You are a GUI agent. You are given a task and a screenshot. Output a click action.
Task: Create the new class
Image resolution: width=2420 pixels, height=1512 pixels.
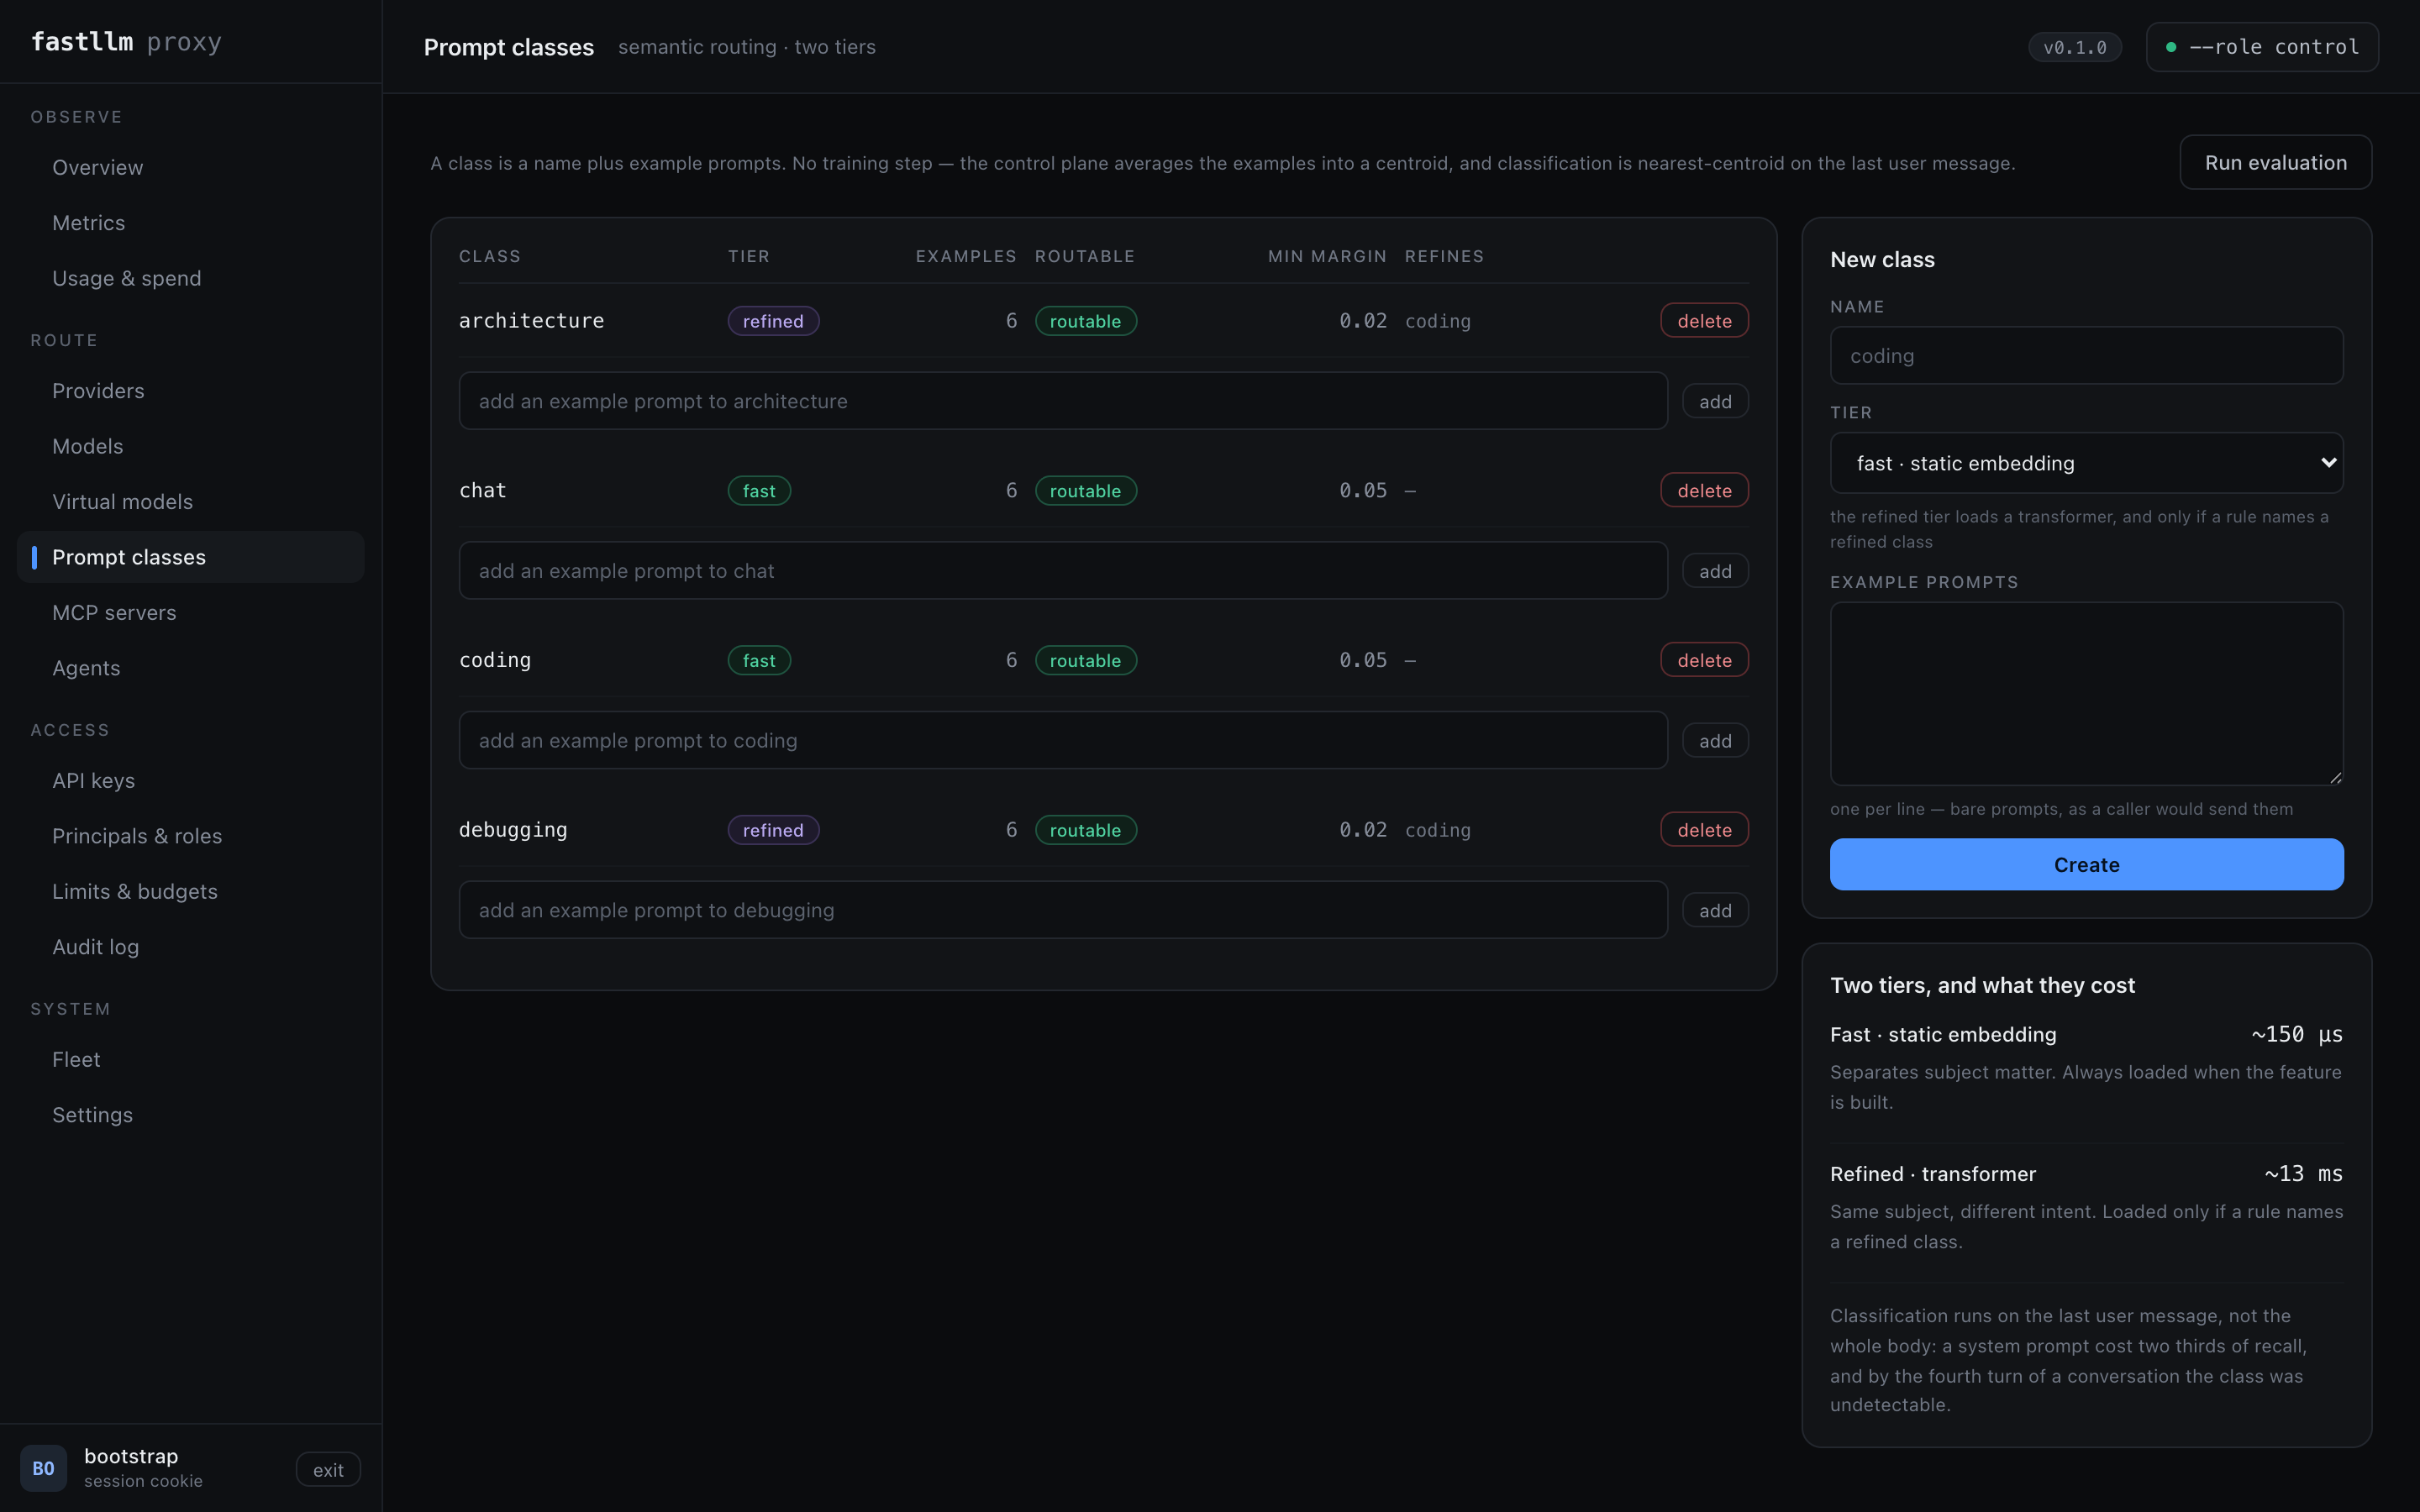click(x=2086, y=864)
